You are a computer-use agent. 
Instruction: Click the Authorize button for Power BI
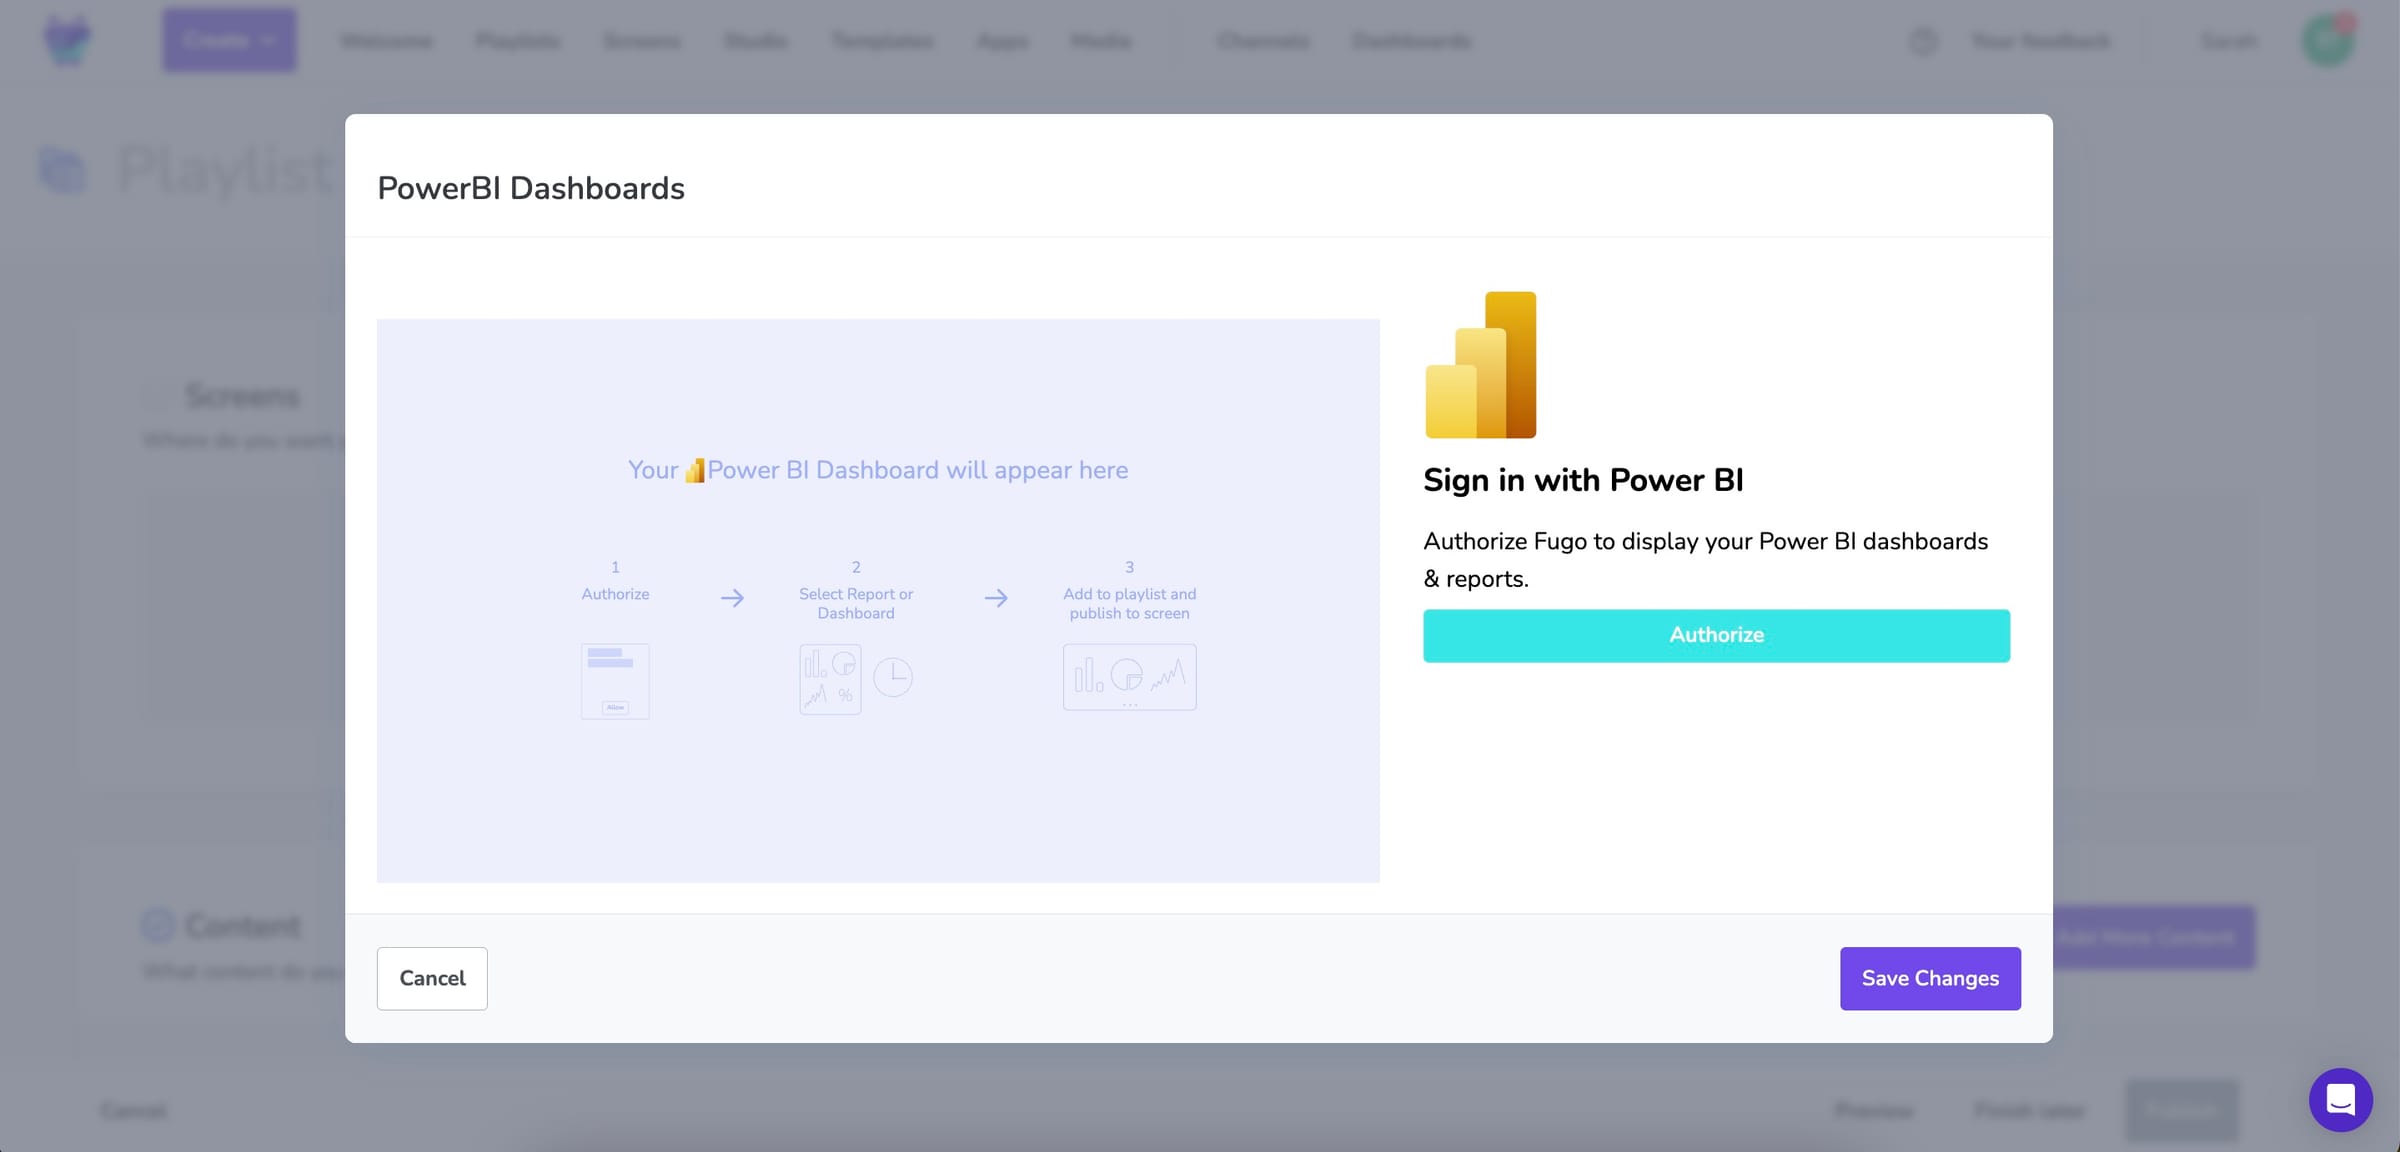click(1716, 635)
